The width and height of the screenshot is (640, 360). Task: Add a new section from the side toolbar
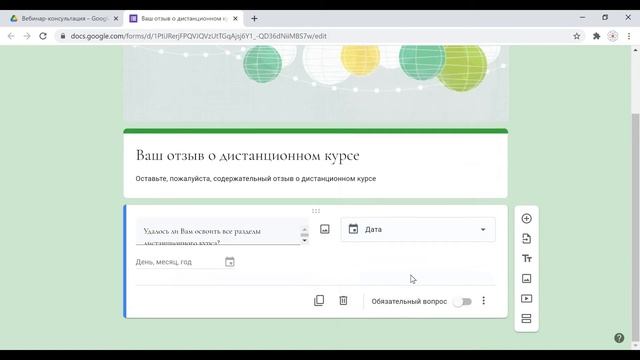(526, 318)
